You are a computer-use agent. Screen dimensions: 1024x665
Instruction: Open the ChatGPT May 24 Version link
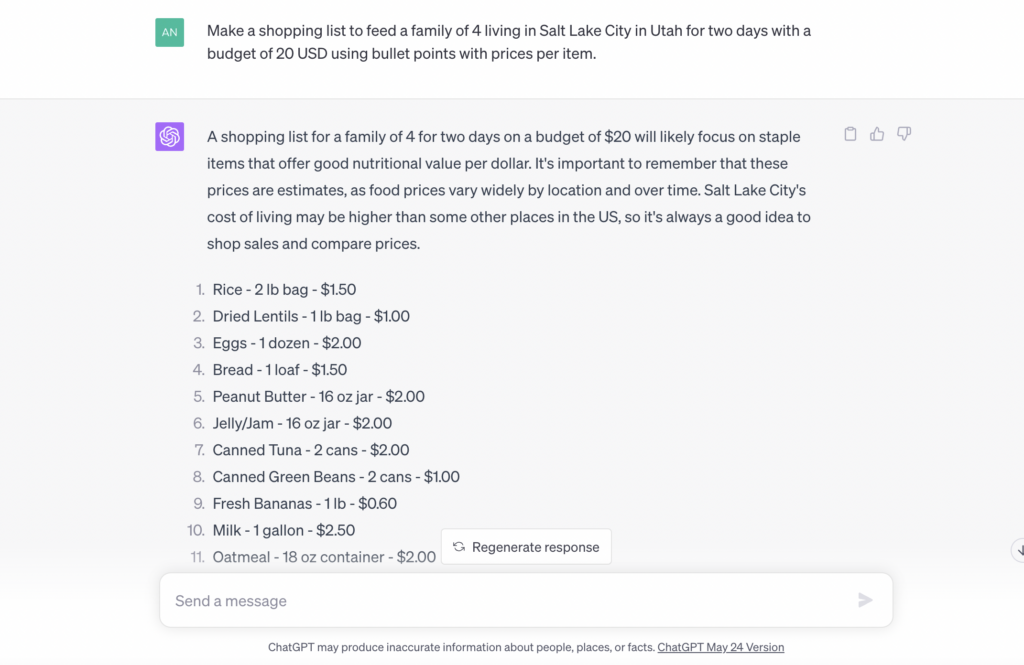[720, 647]
